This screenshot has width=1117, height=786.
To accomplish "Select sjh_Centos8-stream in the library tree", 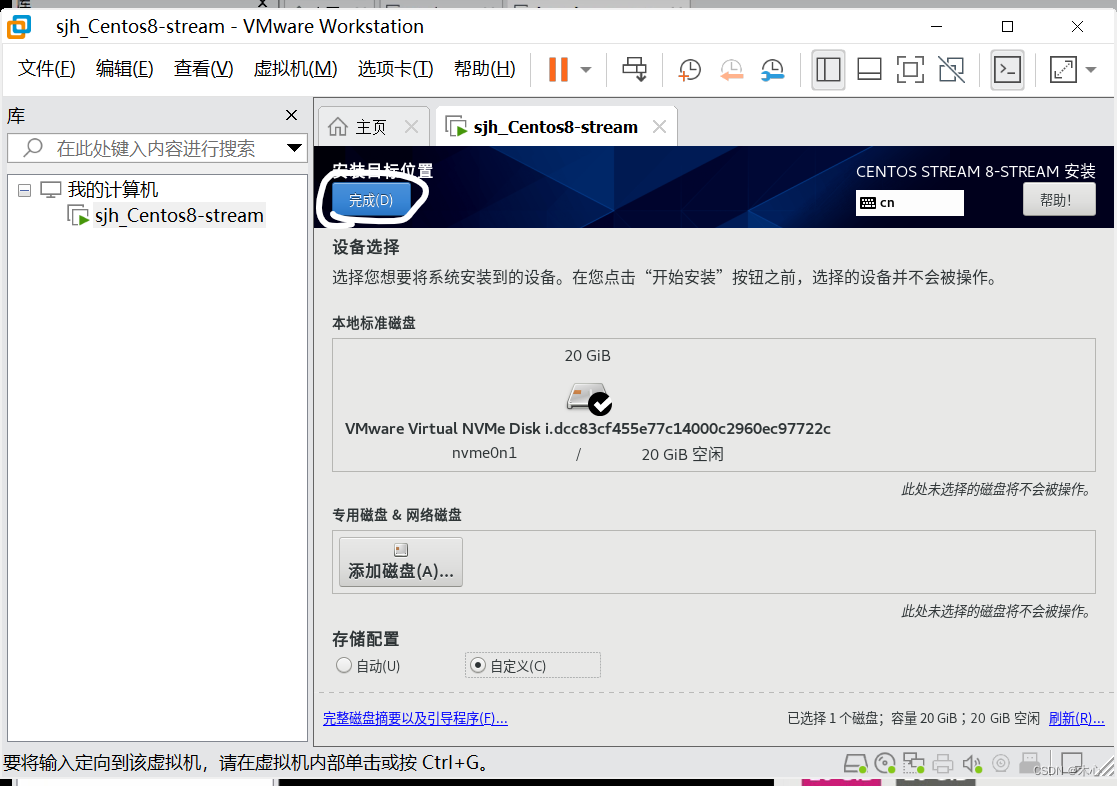I will click(179, 215).
